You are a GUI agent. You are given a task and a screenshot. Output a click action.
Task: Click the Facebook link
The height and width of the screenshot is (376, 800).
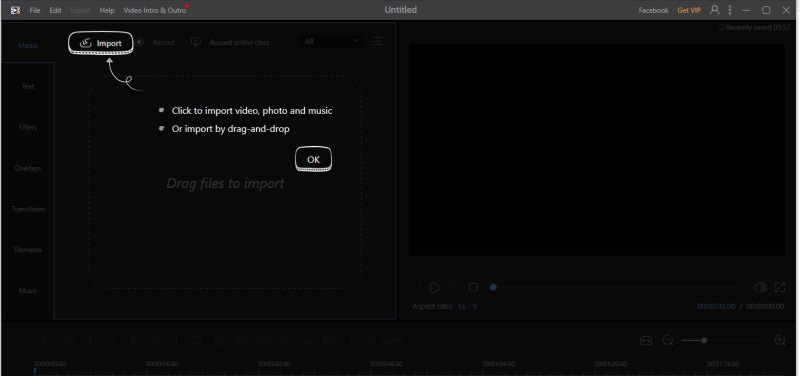point(653,10)
